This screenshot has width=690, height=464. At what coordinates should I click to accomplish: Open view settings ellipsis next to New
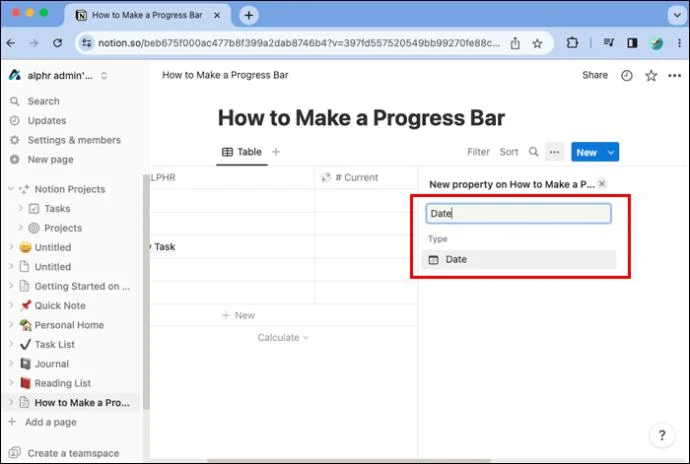pos(554,152)
